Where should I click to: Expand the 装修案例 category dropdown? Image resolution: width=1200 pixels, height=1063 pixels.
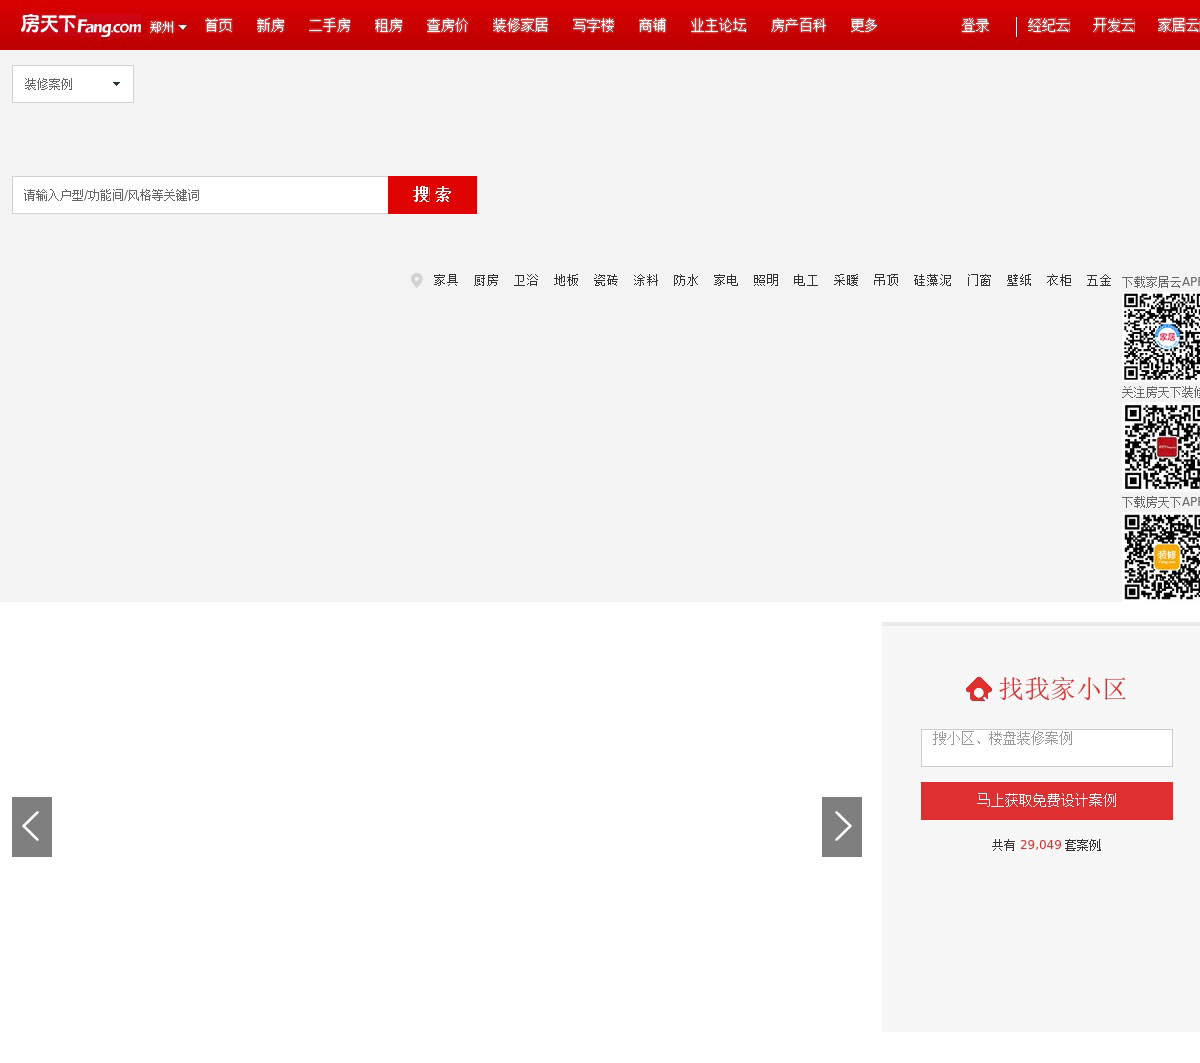click(73, 84)
